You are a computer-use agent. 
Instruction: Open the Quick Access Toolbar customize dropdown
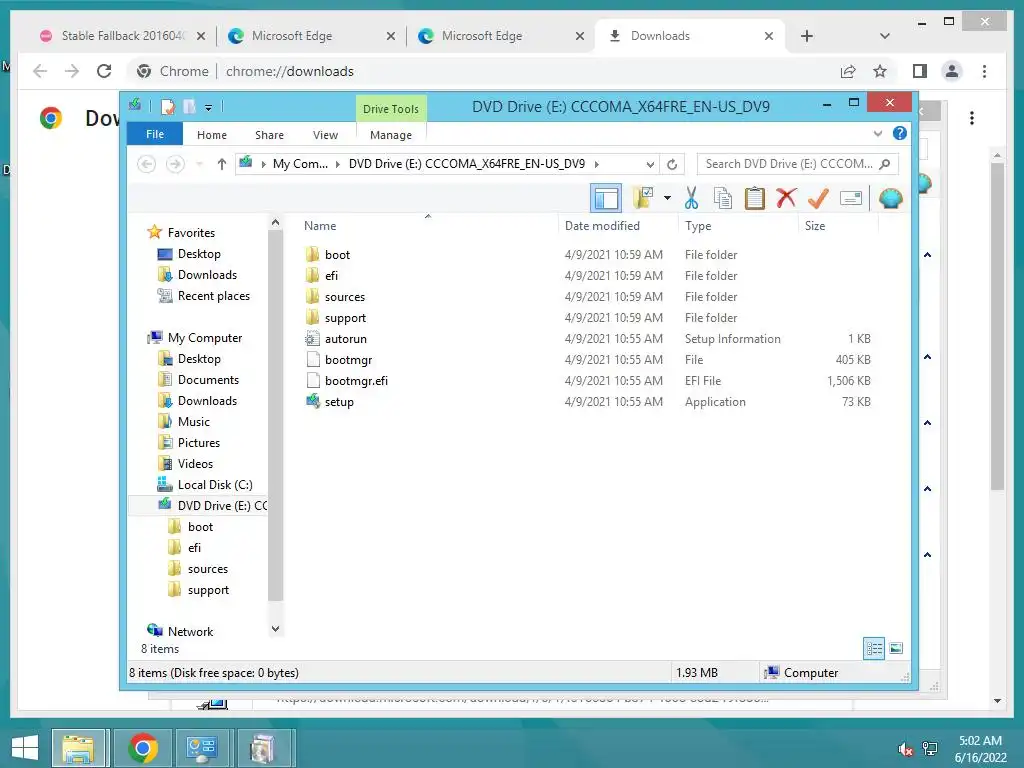coord(208,107)
